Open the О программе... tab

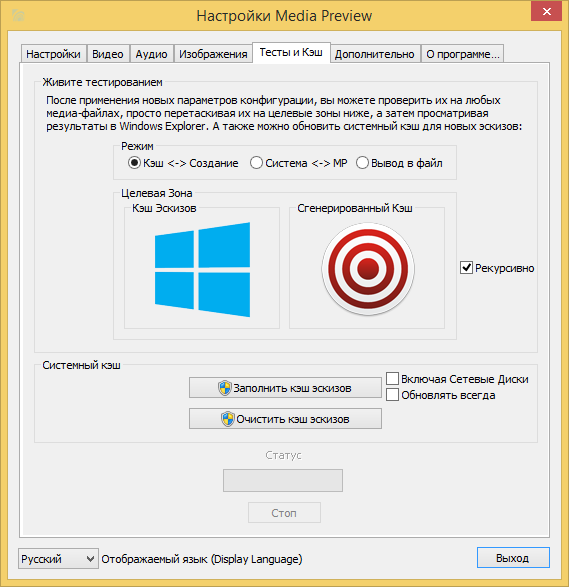tap(462, 54)
